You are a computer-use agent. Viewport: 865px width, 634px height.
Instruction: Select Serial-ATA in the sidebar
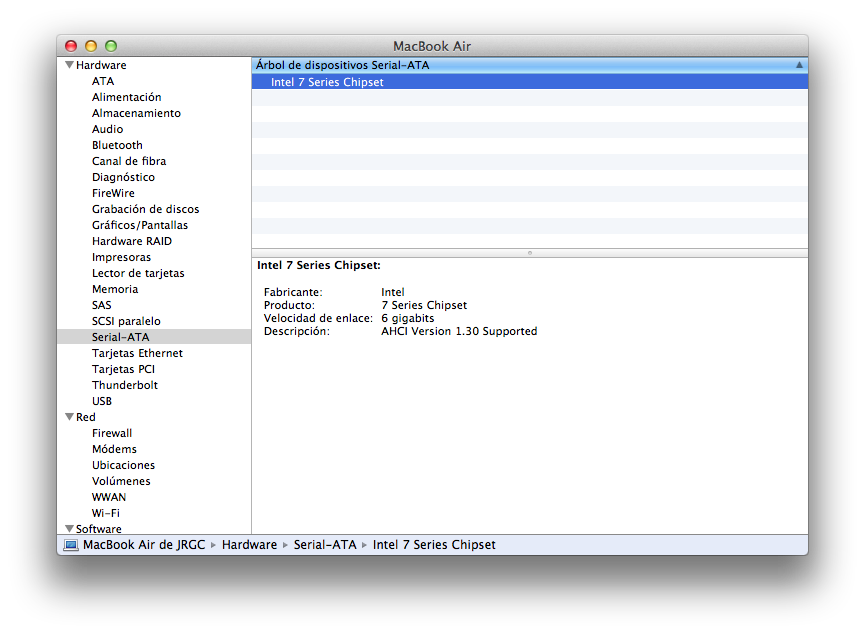[154, 337]
